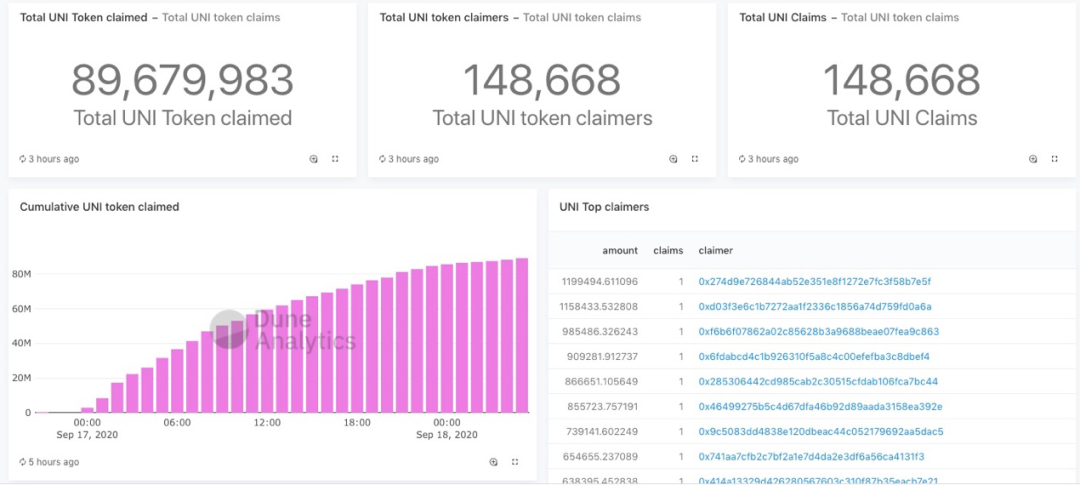This screenshot has height=485, width=1080.
Task: Click the claimer column header
Action: pyautogui.click(x=715, y=250)
